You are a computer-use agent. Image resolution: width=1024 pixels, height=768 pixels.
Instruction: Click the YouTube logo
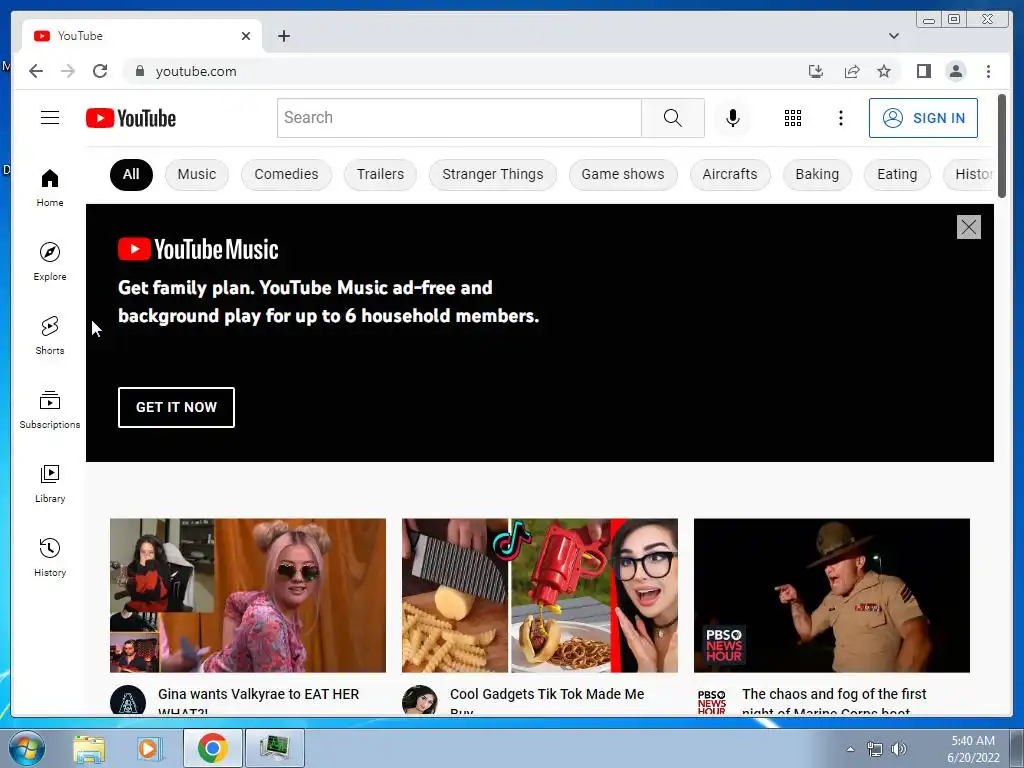tap(131, 118)
